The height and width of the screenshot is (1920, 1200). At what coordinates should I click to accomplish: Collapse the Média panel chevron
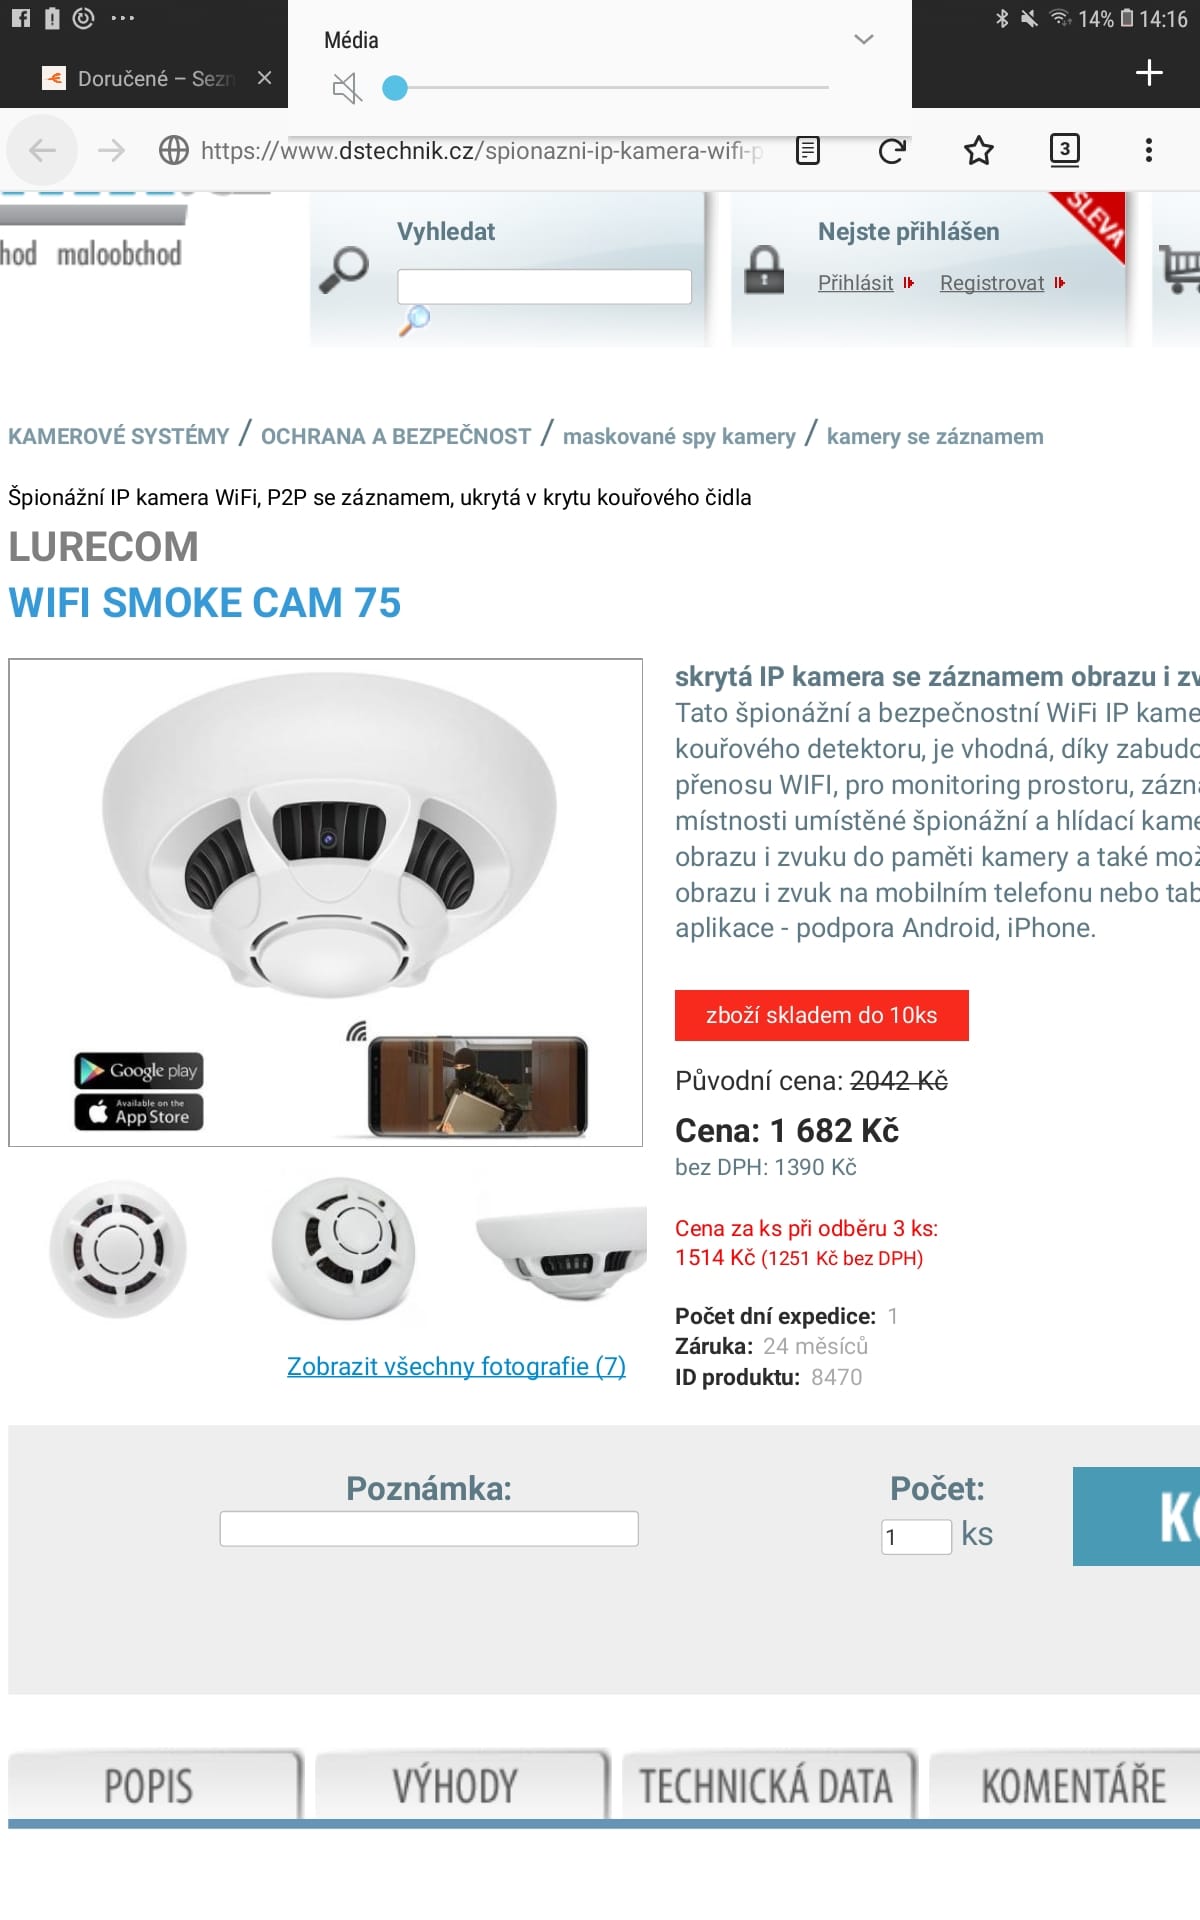pos(864,40)
